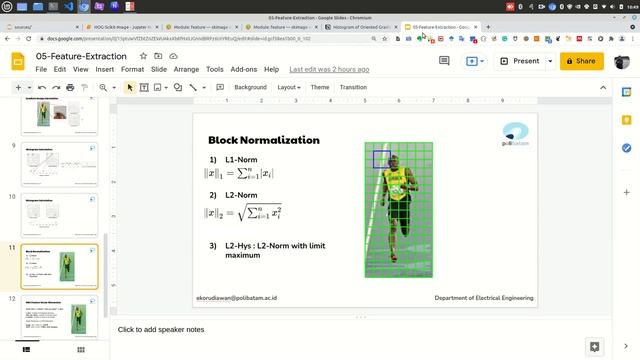Show the side panel chevron
The width and height of the screenshot is (640, 360).
(x=626, y=346)
